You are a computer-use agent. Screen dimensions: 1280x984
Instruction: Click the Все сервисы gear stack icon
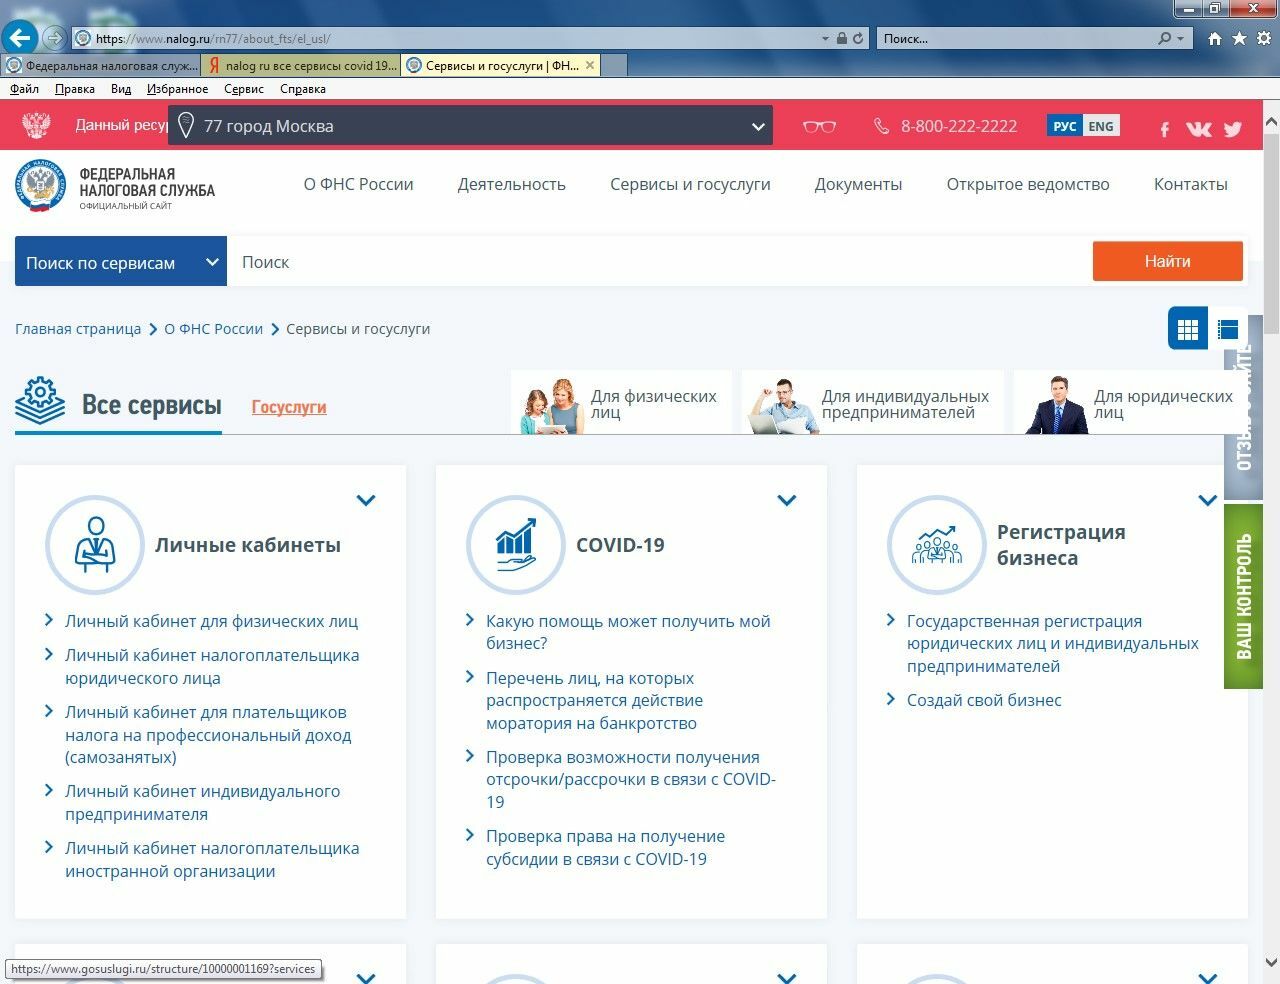[40, 402]
